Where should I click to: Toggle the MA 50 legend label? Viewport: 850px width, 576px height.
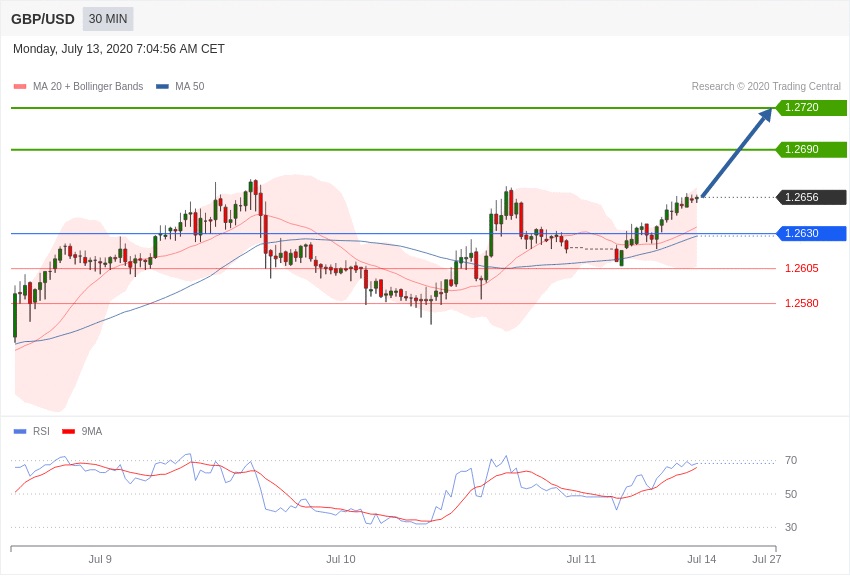click(189, 87)
